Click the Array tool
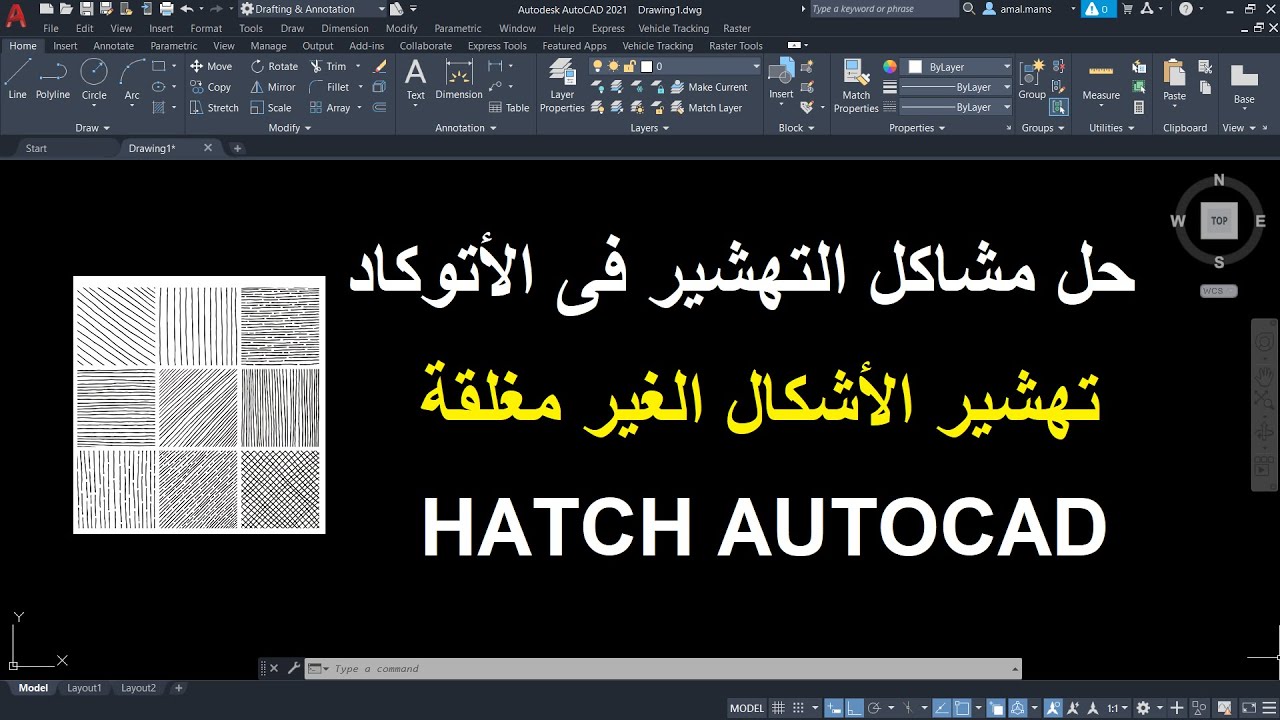 330,108
